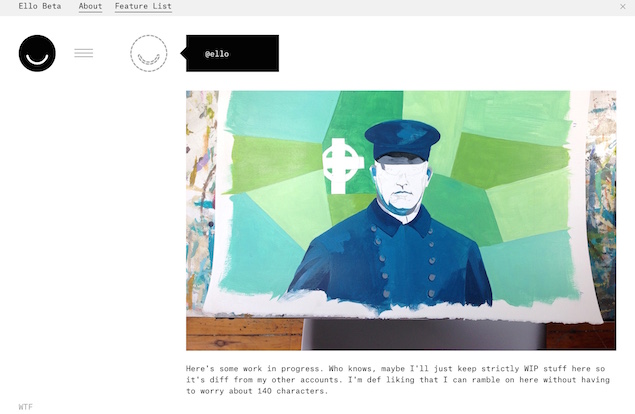Click the officer's blue cap in painting
Viewport: 635px width, 414px height.
point(402,140)
